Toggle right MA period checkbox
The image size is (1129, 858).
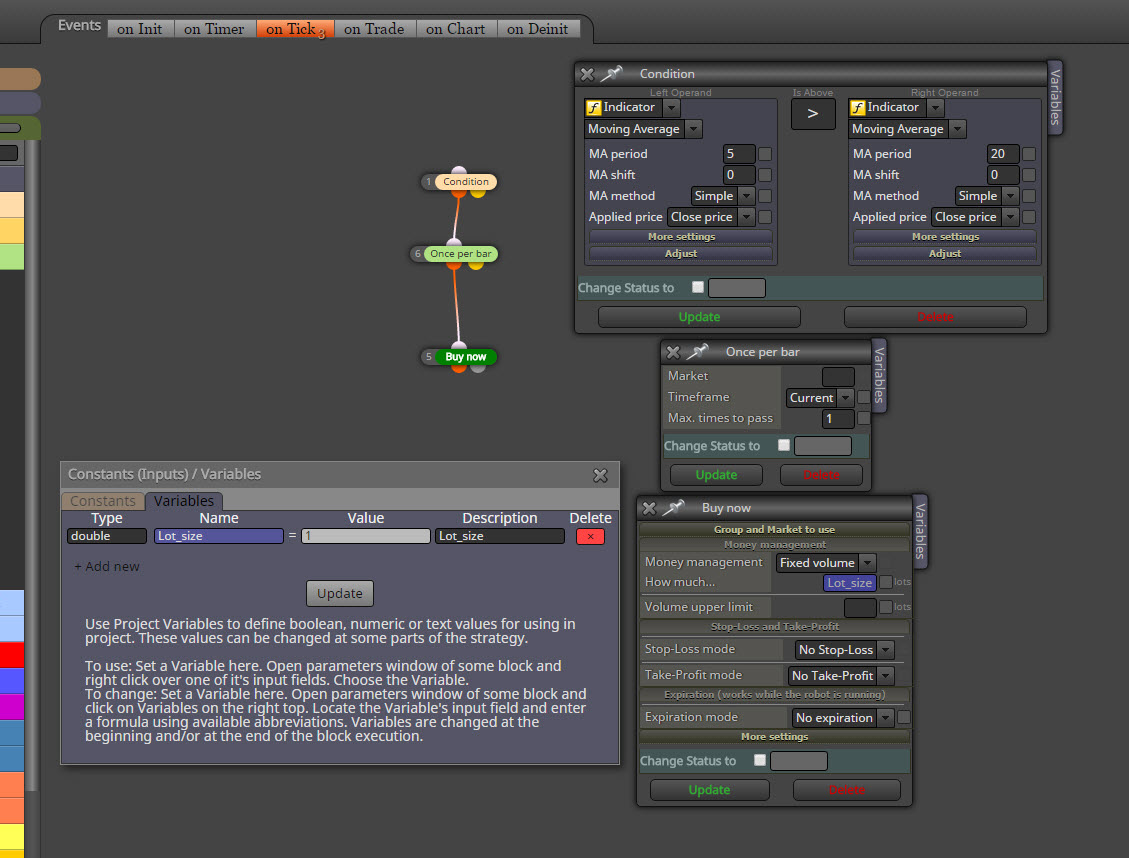[1029, 154]
